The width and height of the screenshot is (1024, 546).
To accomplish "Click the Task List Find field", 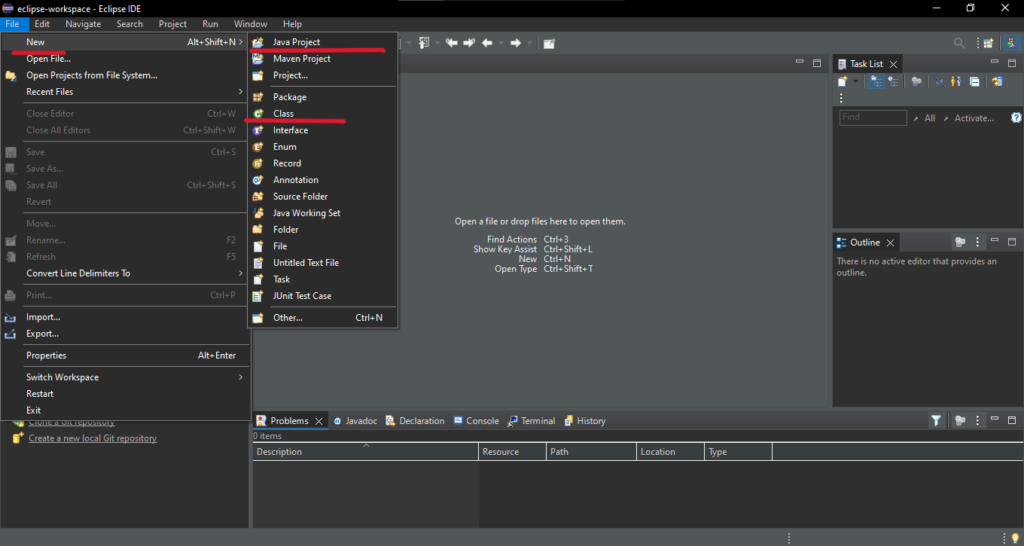I will point(873,118).
